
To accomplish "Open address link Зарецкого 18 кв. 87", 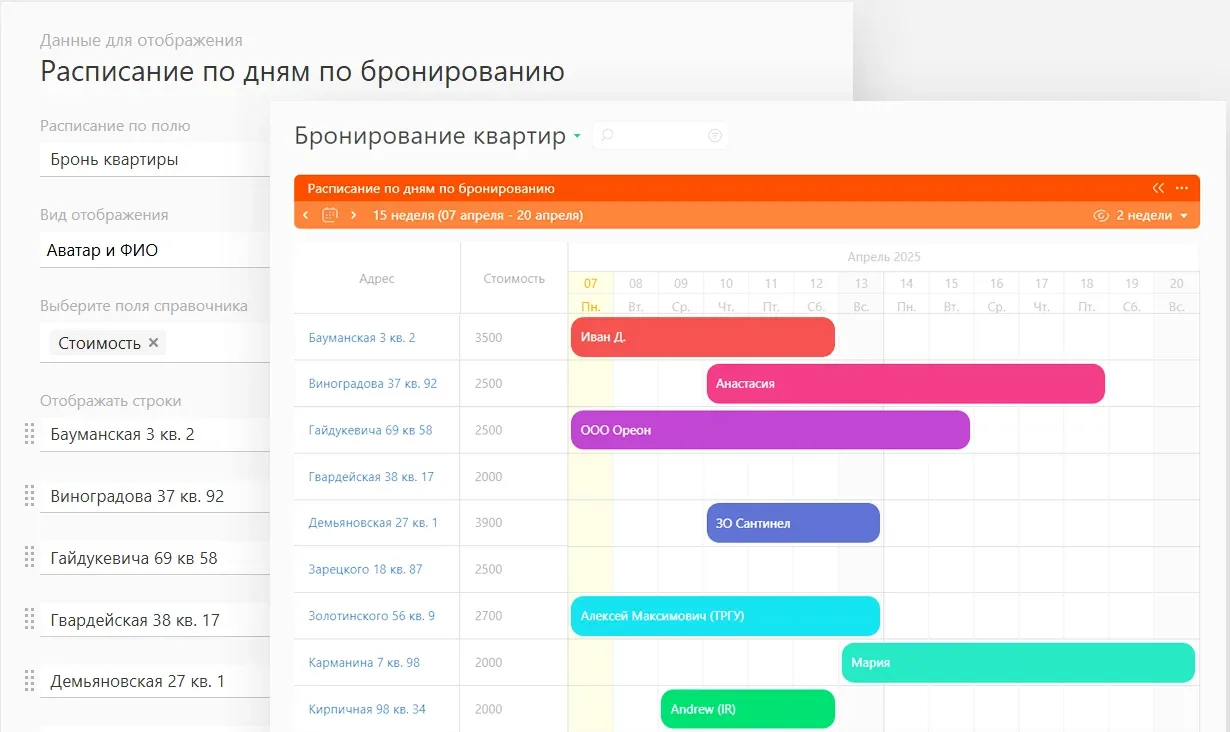I will [x=365, y=569].
